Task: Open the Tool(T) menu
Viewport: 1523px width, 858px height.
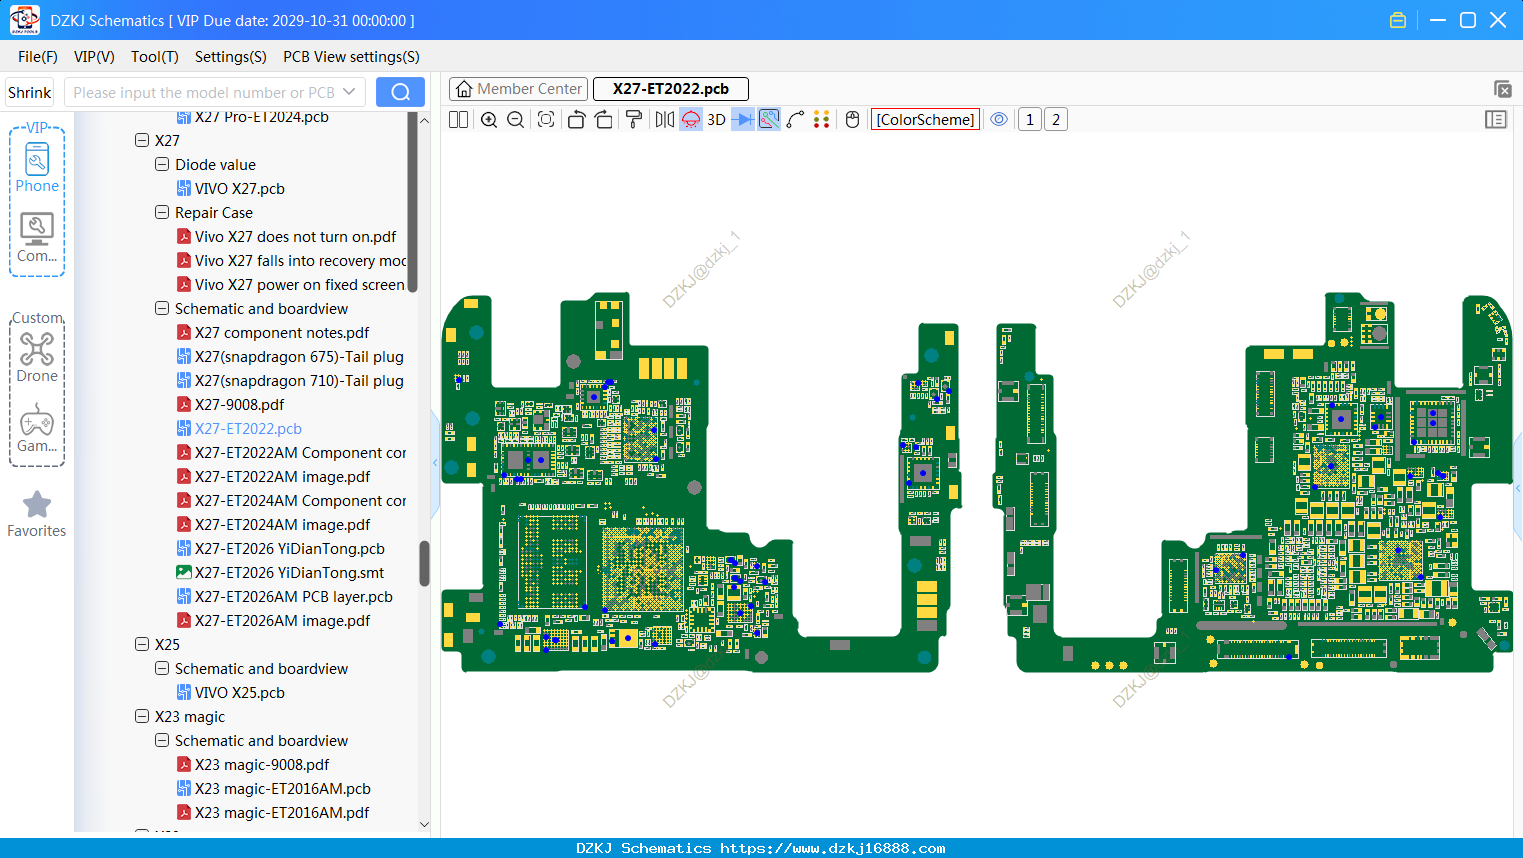Action: click(x=155, y=57)
